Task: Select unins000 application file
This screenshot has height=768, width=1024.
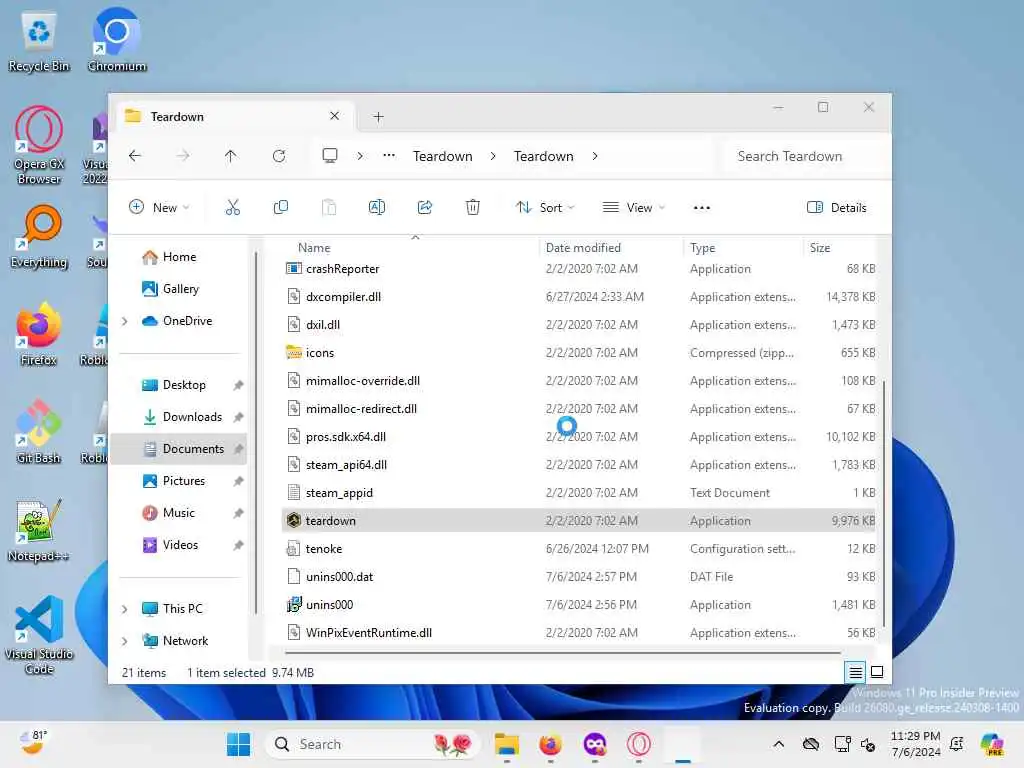Action: (580, 605)
